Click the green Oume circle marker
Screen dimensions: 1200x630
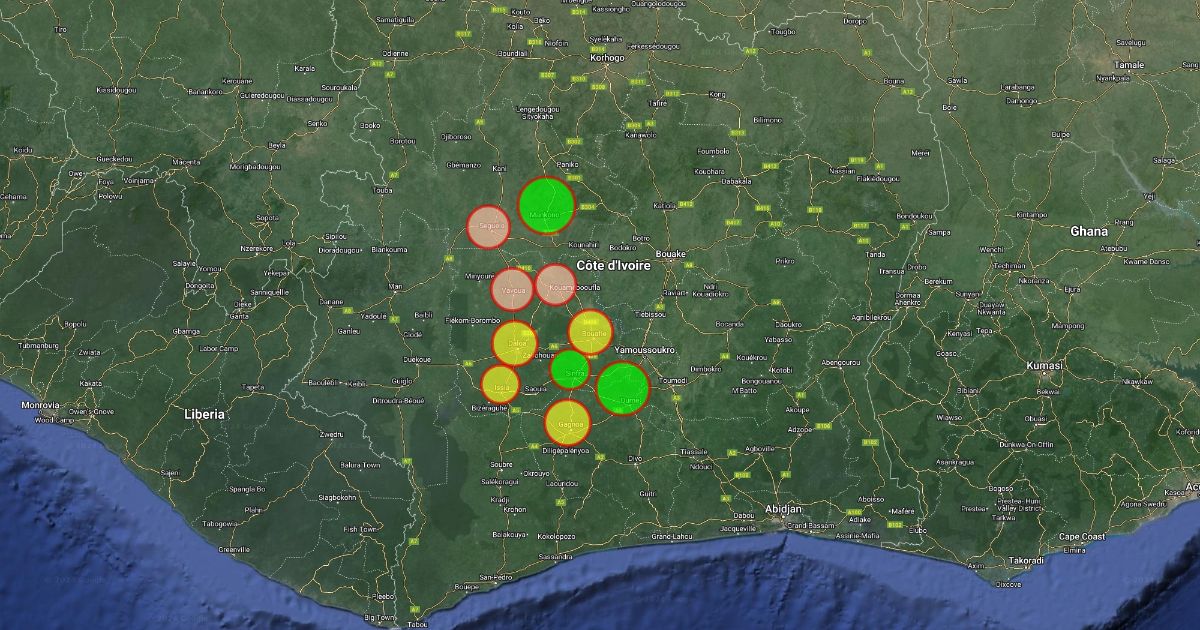tap(623, 388)
